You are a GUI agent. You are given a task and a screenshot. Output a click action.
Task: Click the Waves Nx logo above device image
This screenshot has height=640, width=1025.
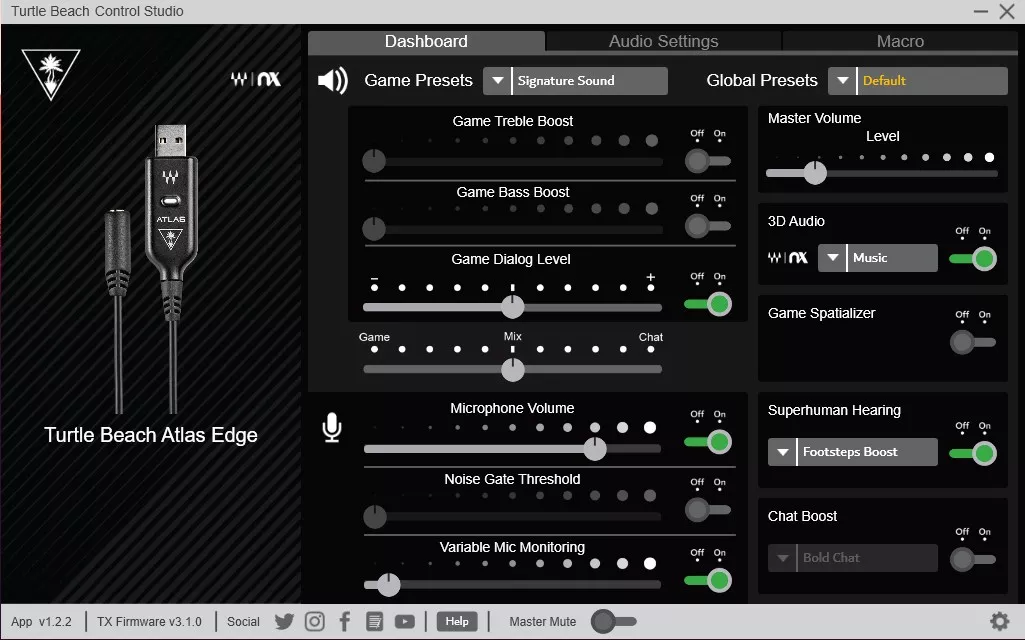pyautogui.click(x=256, y=80)
